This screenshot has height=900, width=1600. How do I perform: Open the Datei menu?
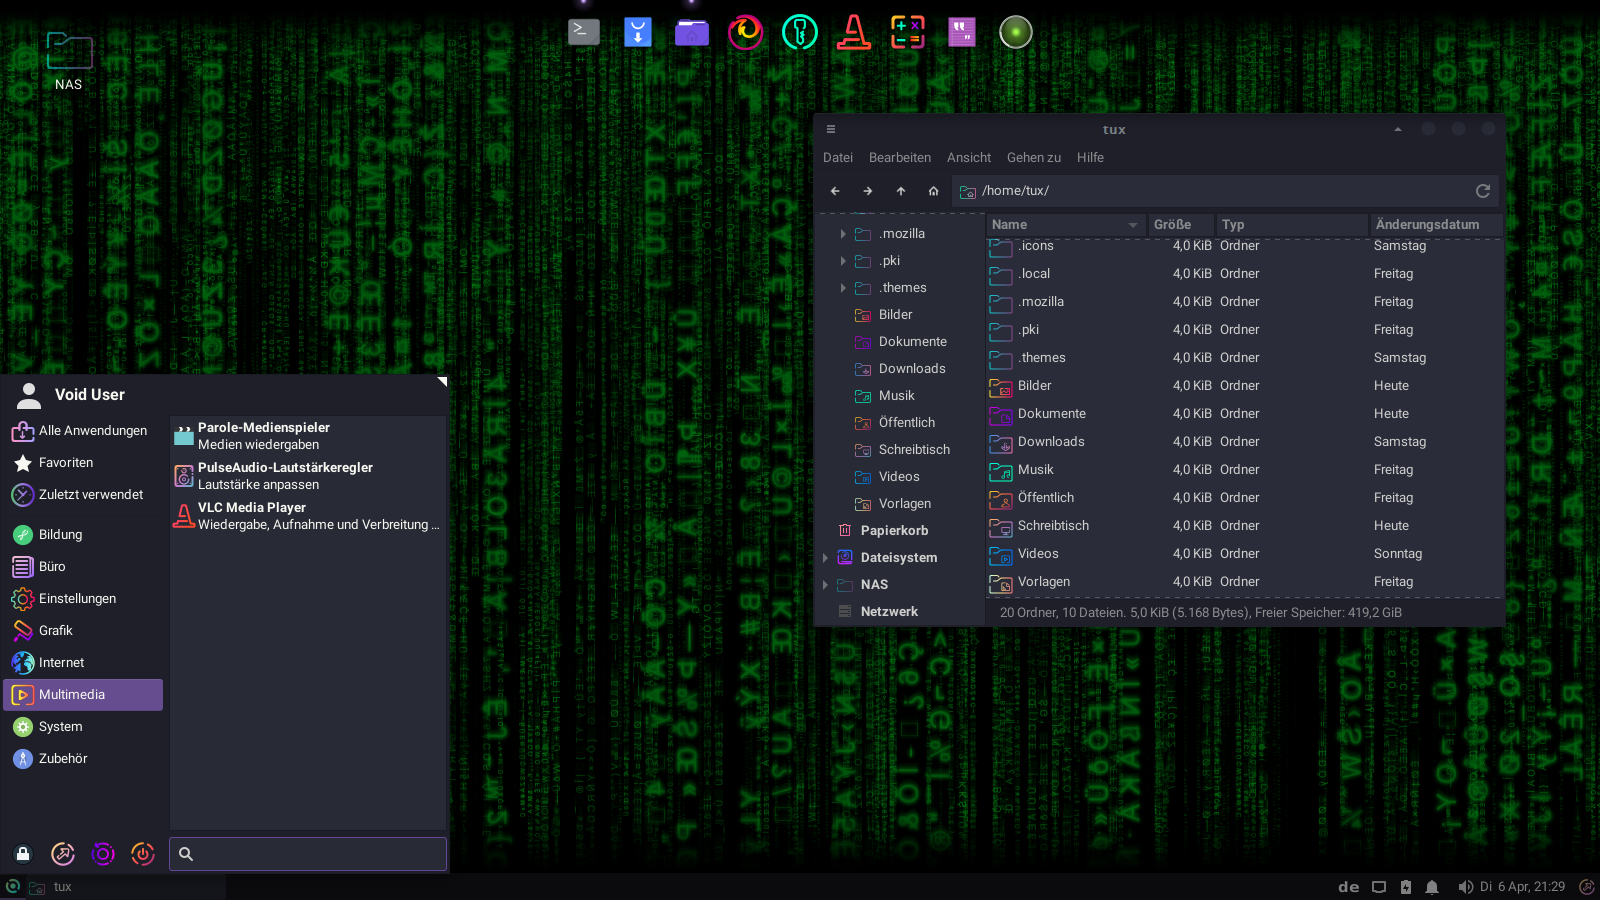coord(838,158)
